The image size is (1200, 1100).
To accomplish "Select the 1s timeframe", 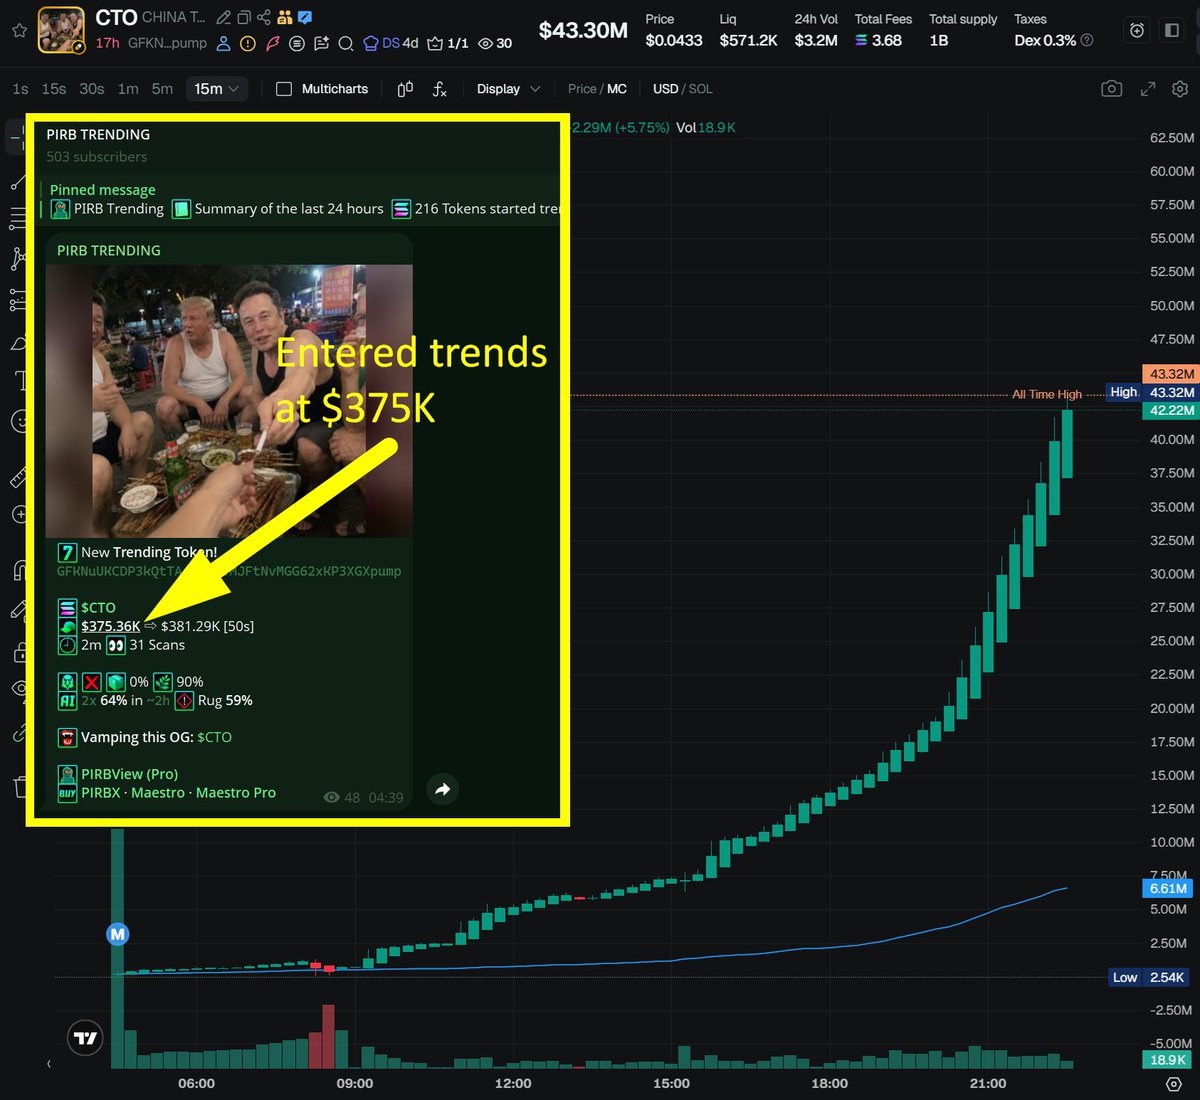I will (20, 89).
